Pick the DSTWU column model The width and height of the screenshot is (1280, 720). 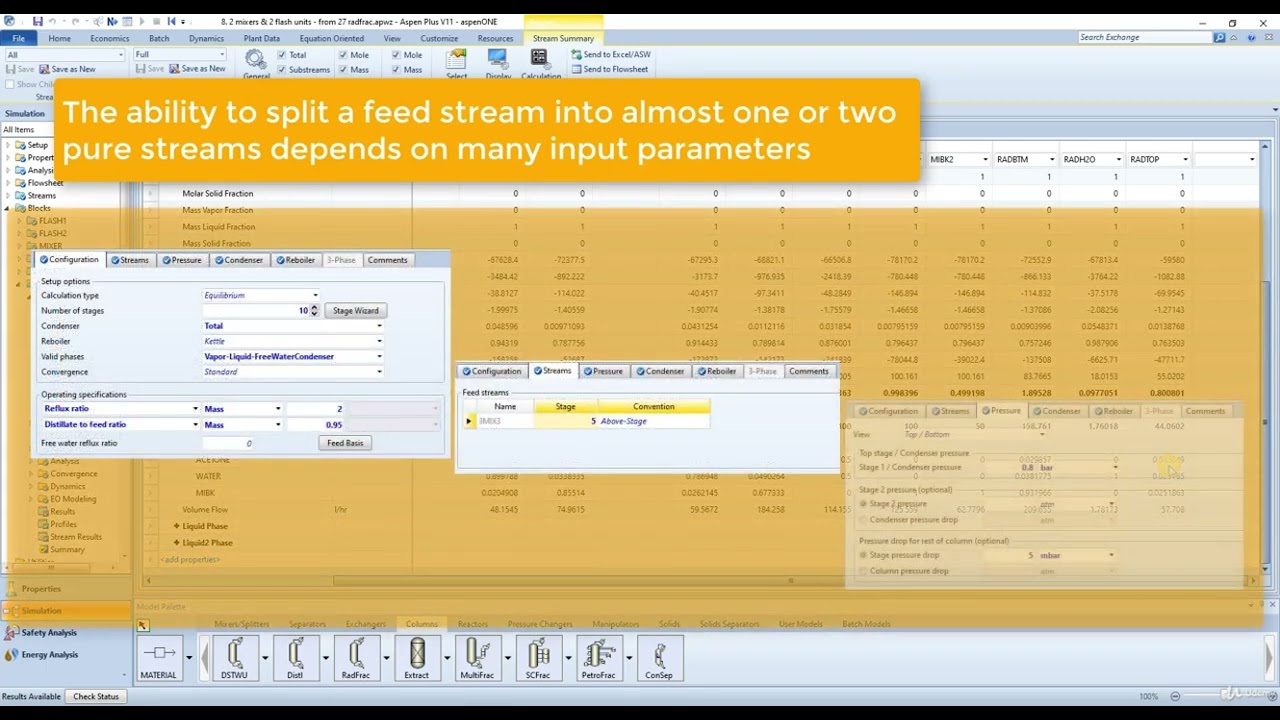click(x=234, y=659)
